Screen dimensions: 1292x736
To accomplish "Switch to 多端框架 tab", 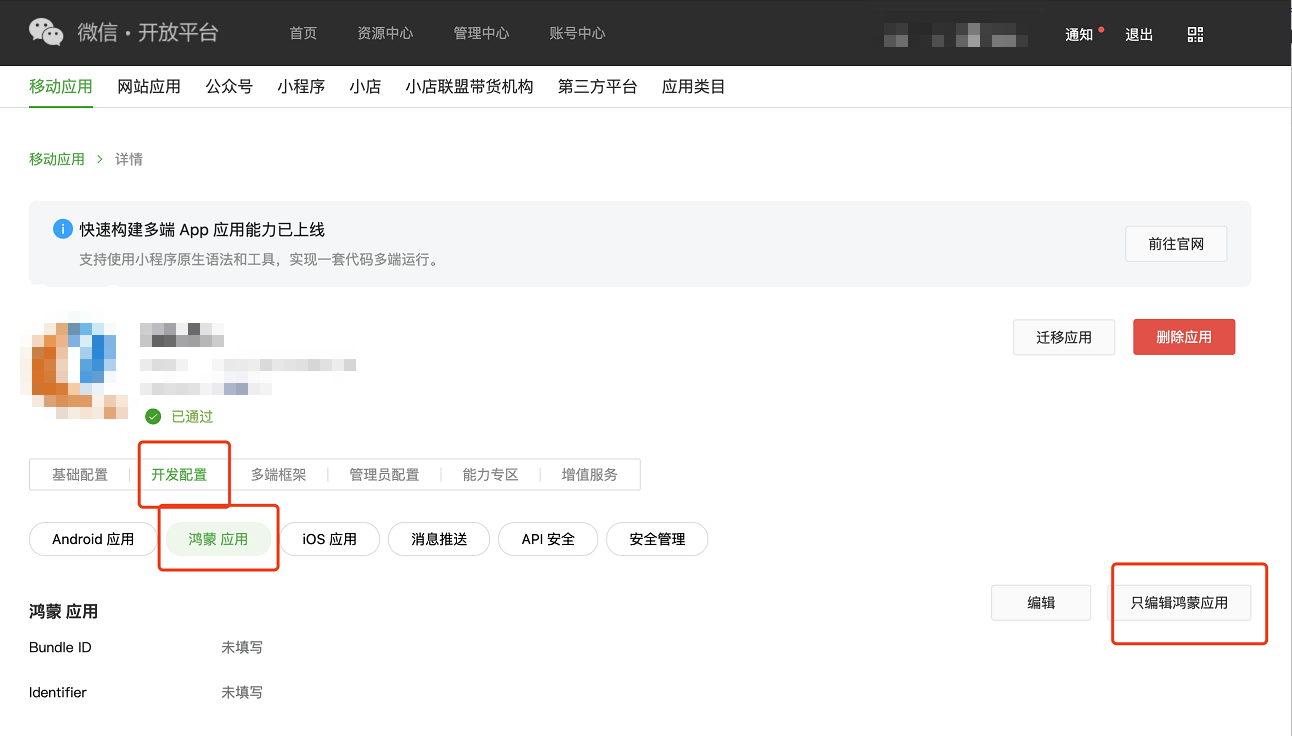I will (279, 475).
